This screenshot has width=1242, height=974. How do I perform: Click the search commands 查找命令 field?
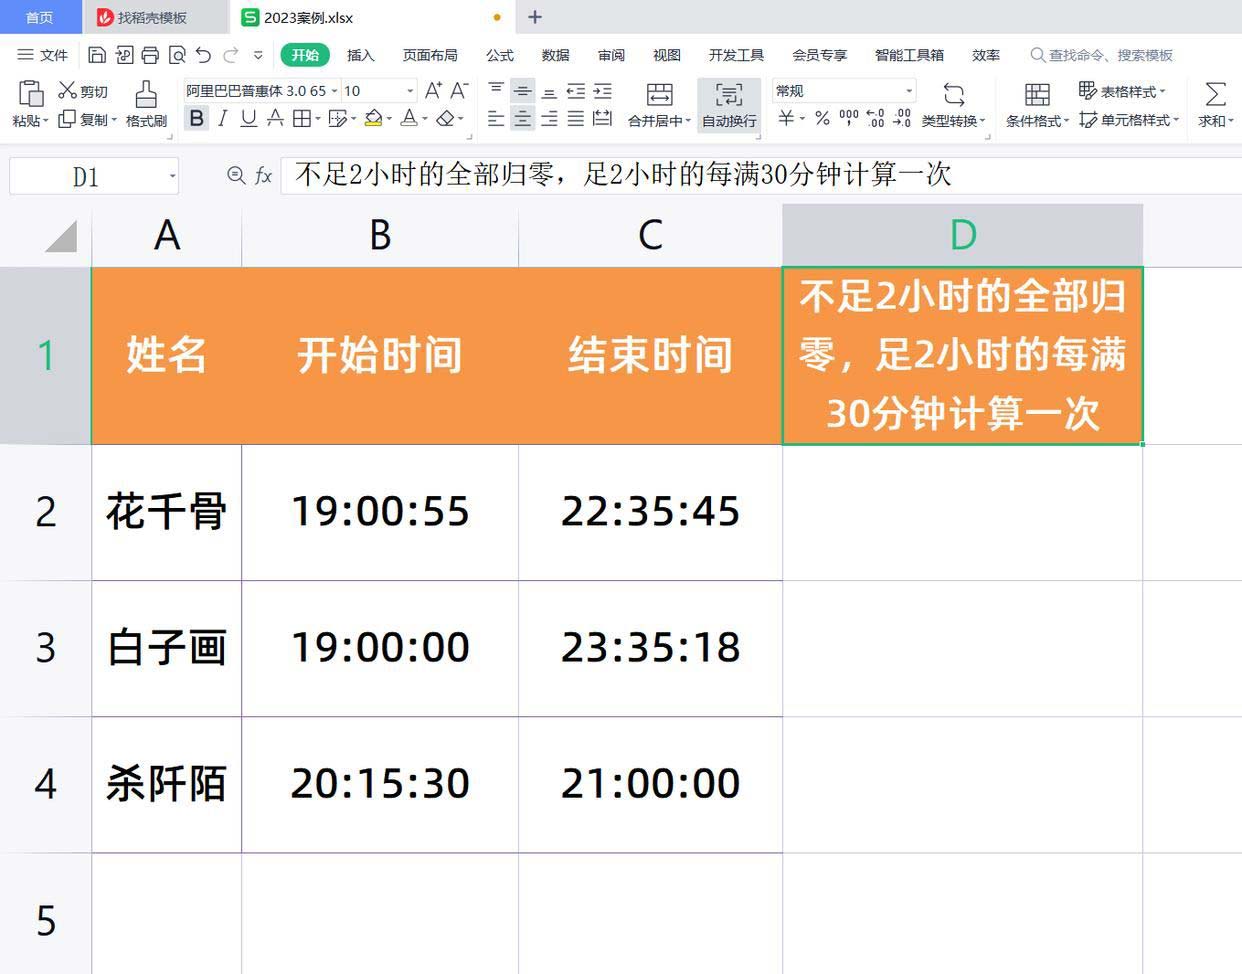[1101, 55]
